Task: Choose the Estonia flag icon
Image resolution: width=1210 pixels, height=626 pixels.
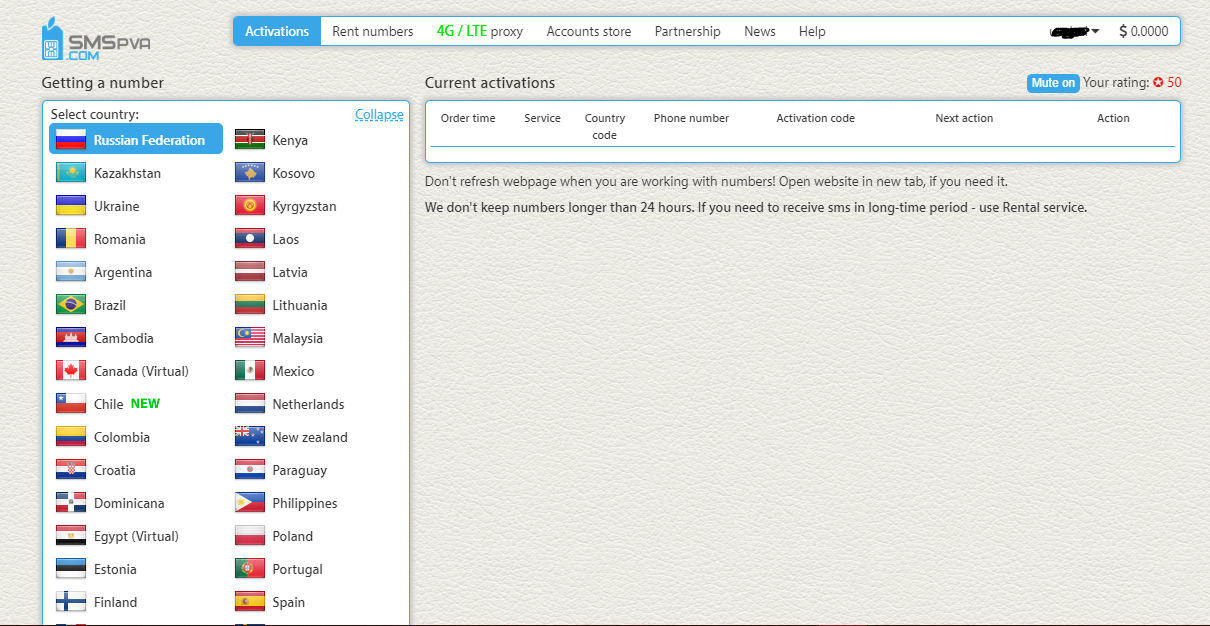Action: click(x=71, y=569)
